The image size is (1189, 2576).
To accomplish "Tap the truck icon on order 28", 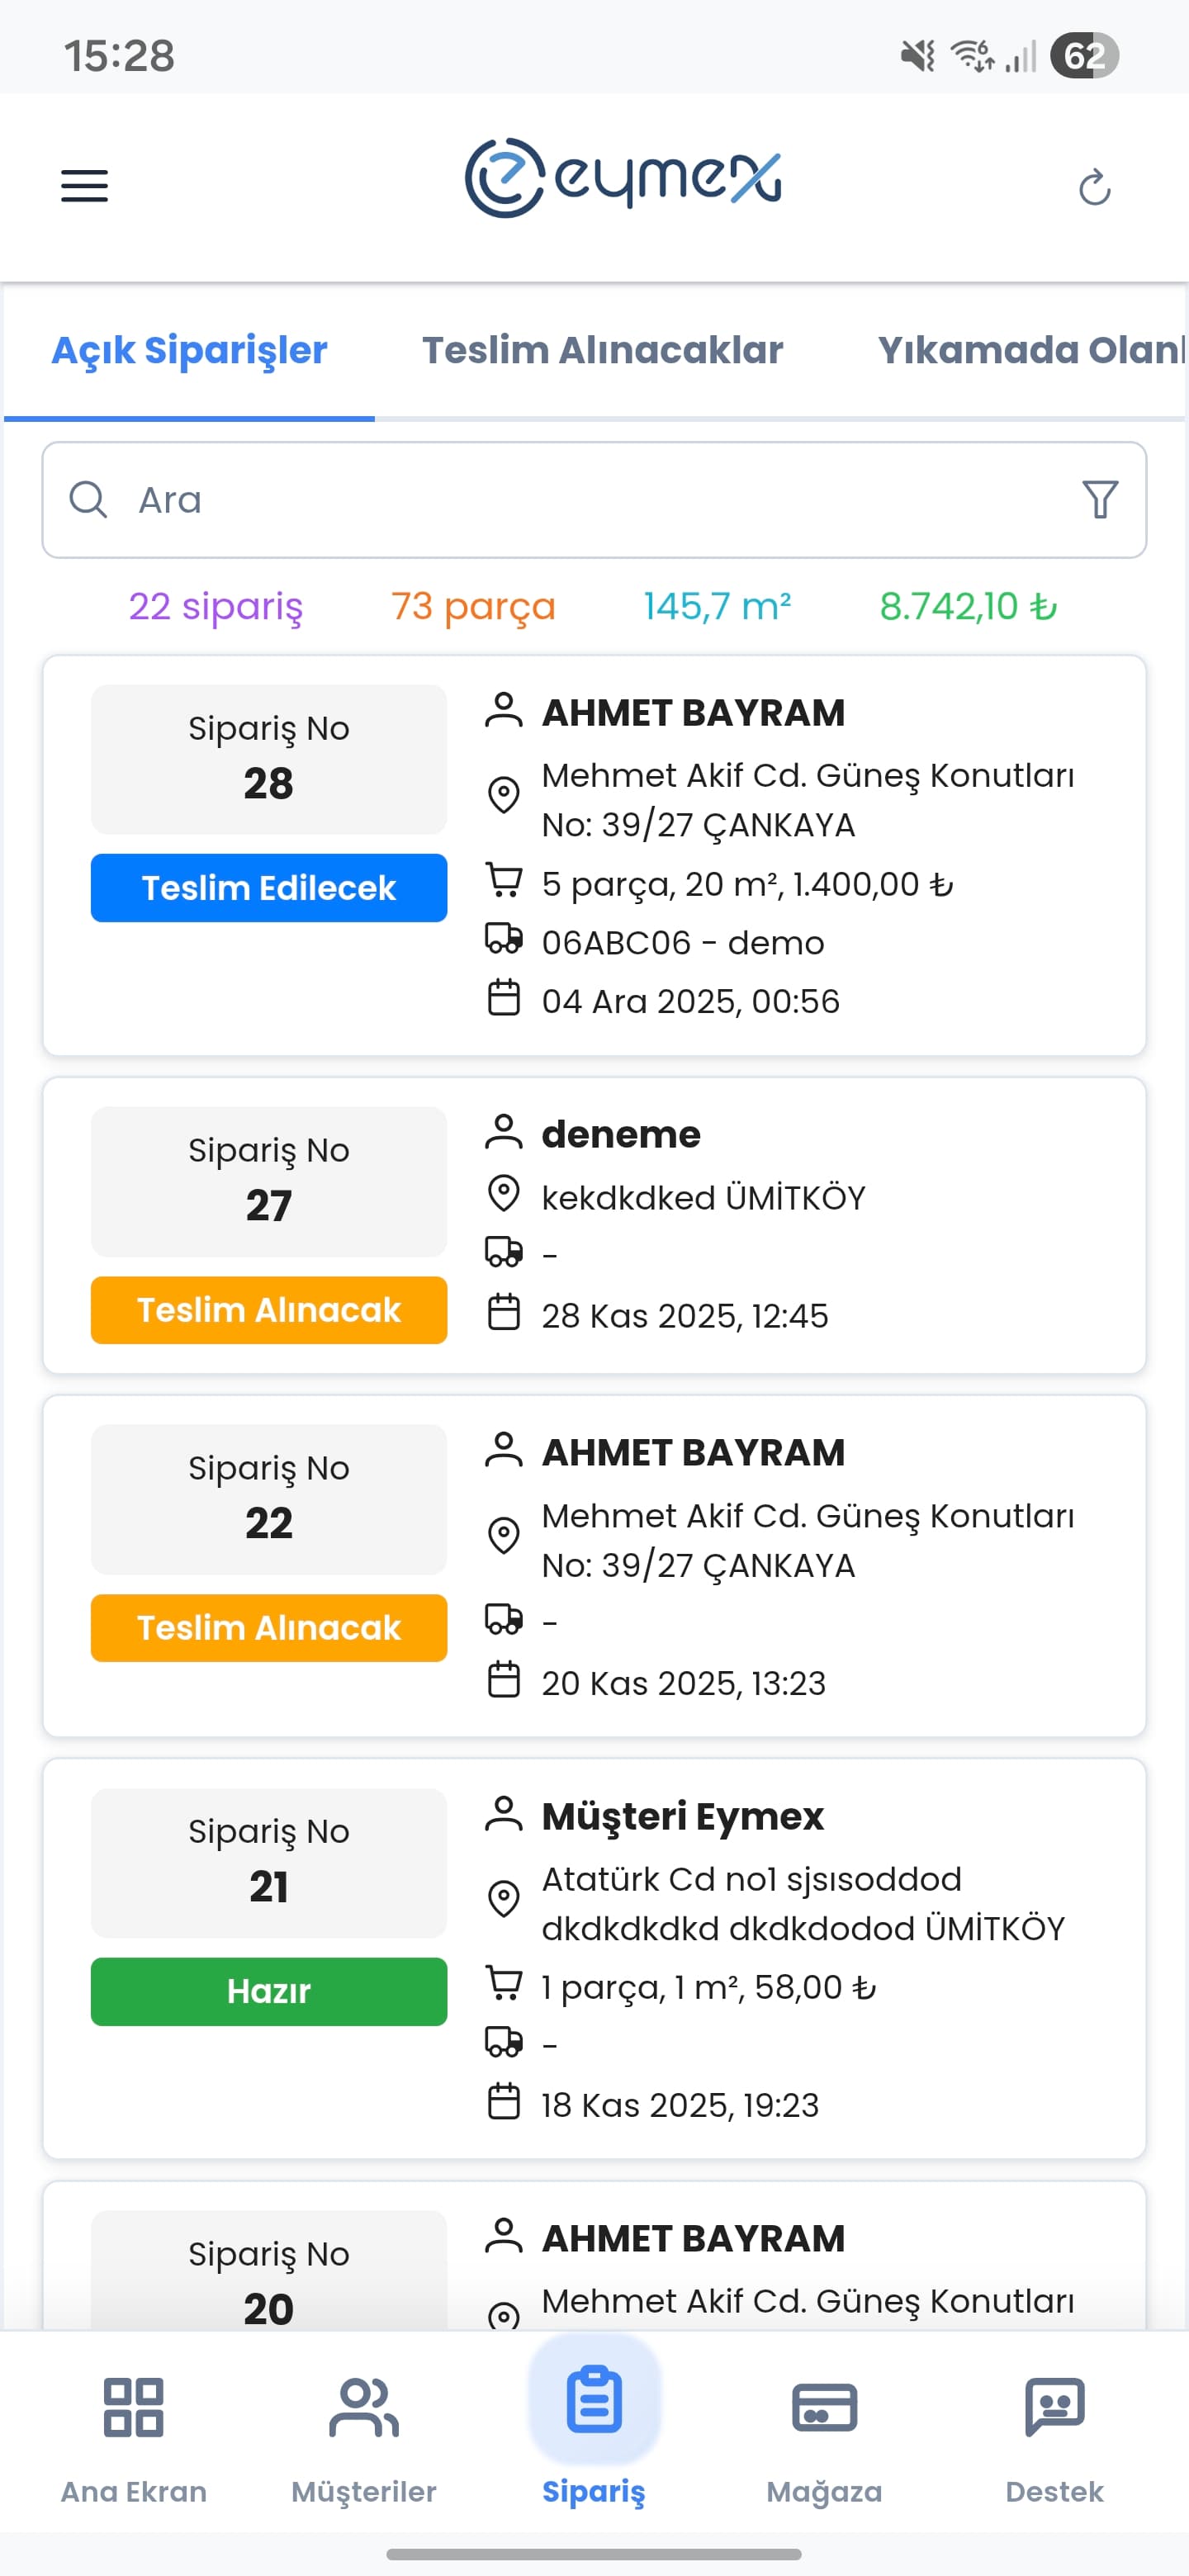I will tap(505, 941).
